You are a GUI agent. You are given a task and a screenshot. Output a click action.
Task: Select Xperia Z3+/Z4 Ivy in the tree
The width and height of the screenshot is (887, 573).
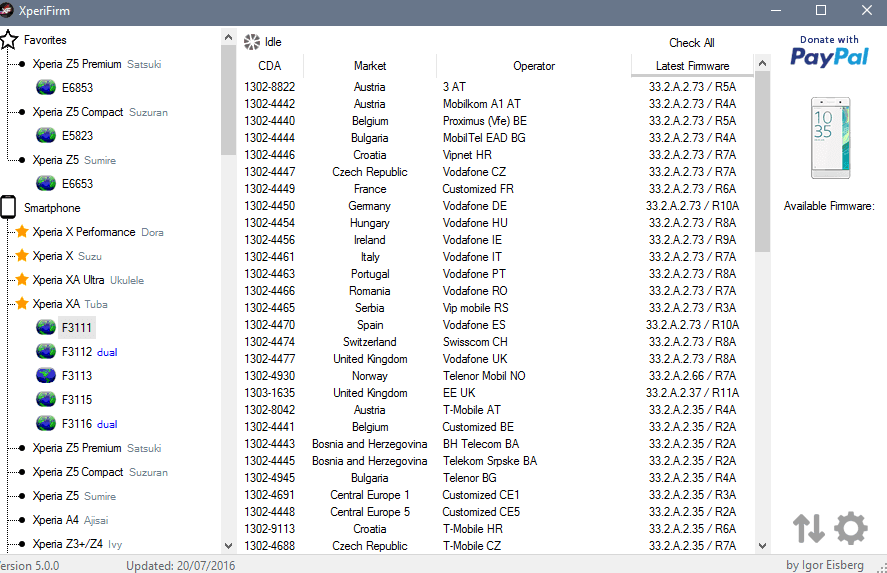(x=77, y=544)
